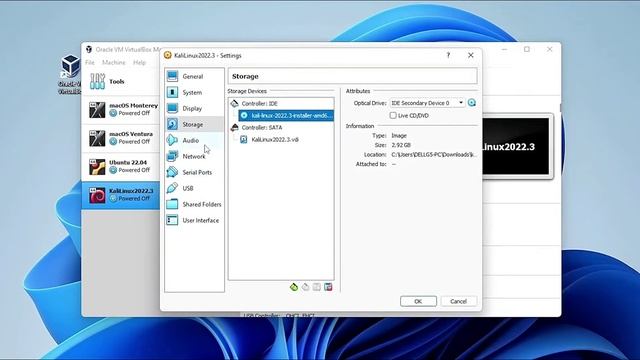This screenshot has width=640, height=360.
Task: Select KaliLinux2022.3 VM in Manager list
Action: point(121,195)
